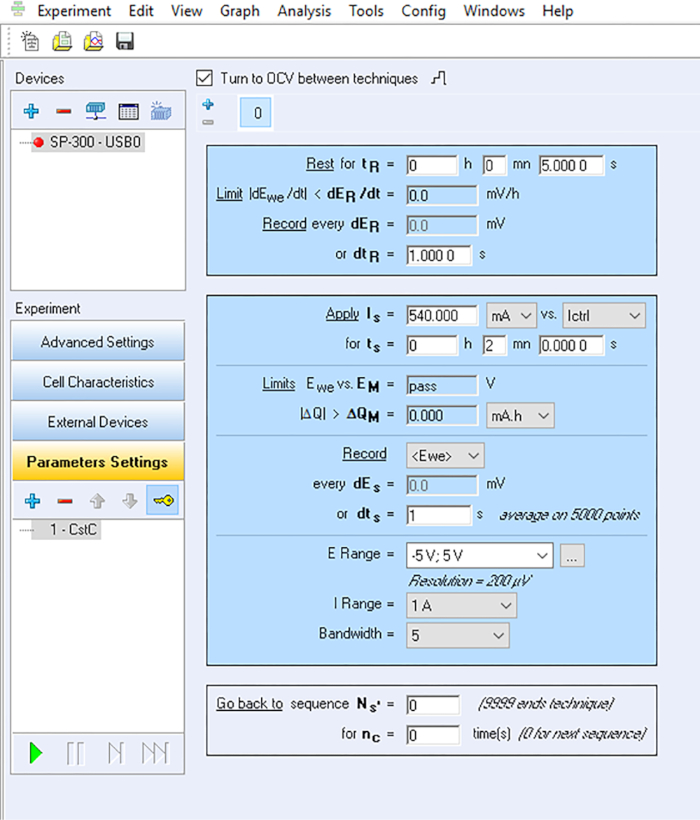Click the New experiment toolbar icon
This screenshot has height=820, width=700.
[x=30, y=41]
